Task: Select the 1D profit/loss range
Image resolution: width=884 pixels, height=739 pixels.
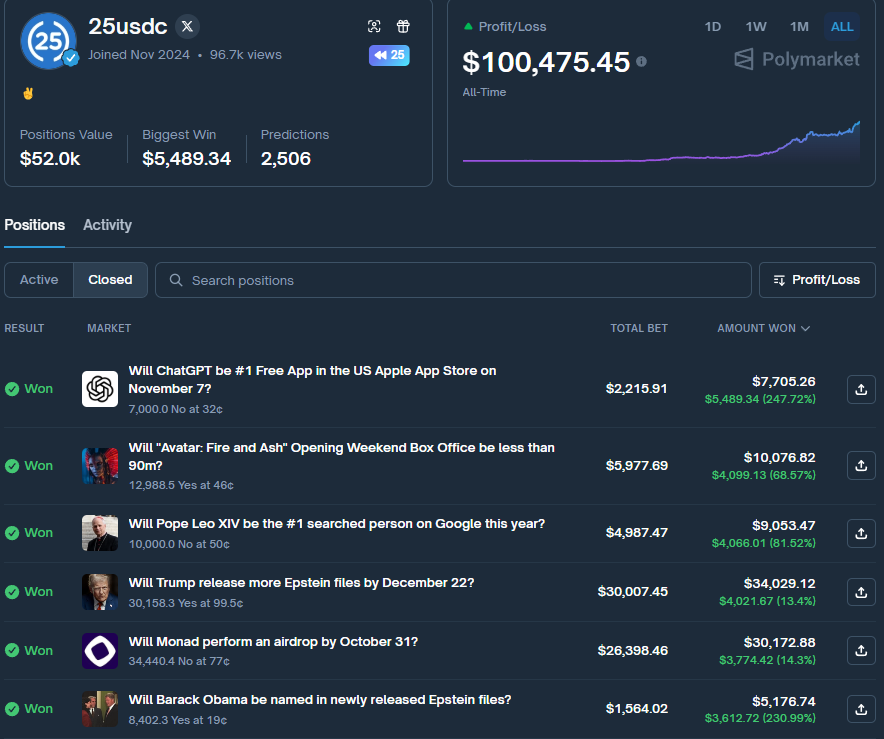Action: click(713, 26)
